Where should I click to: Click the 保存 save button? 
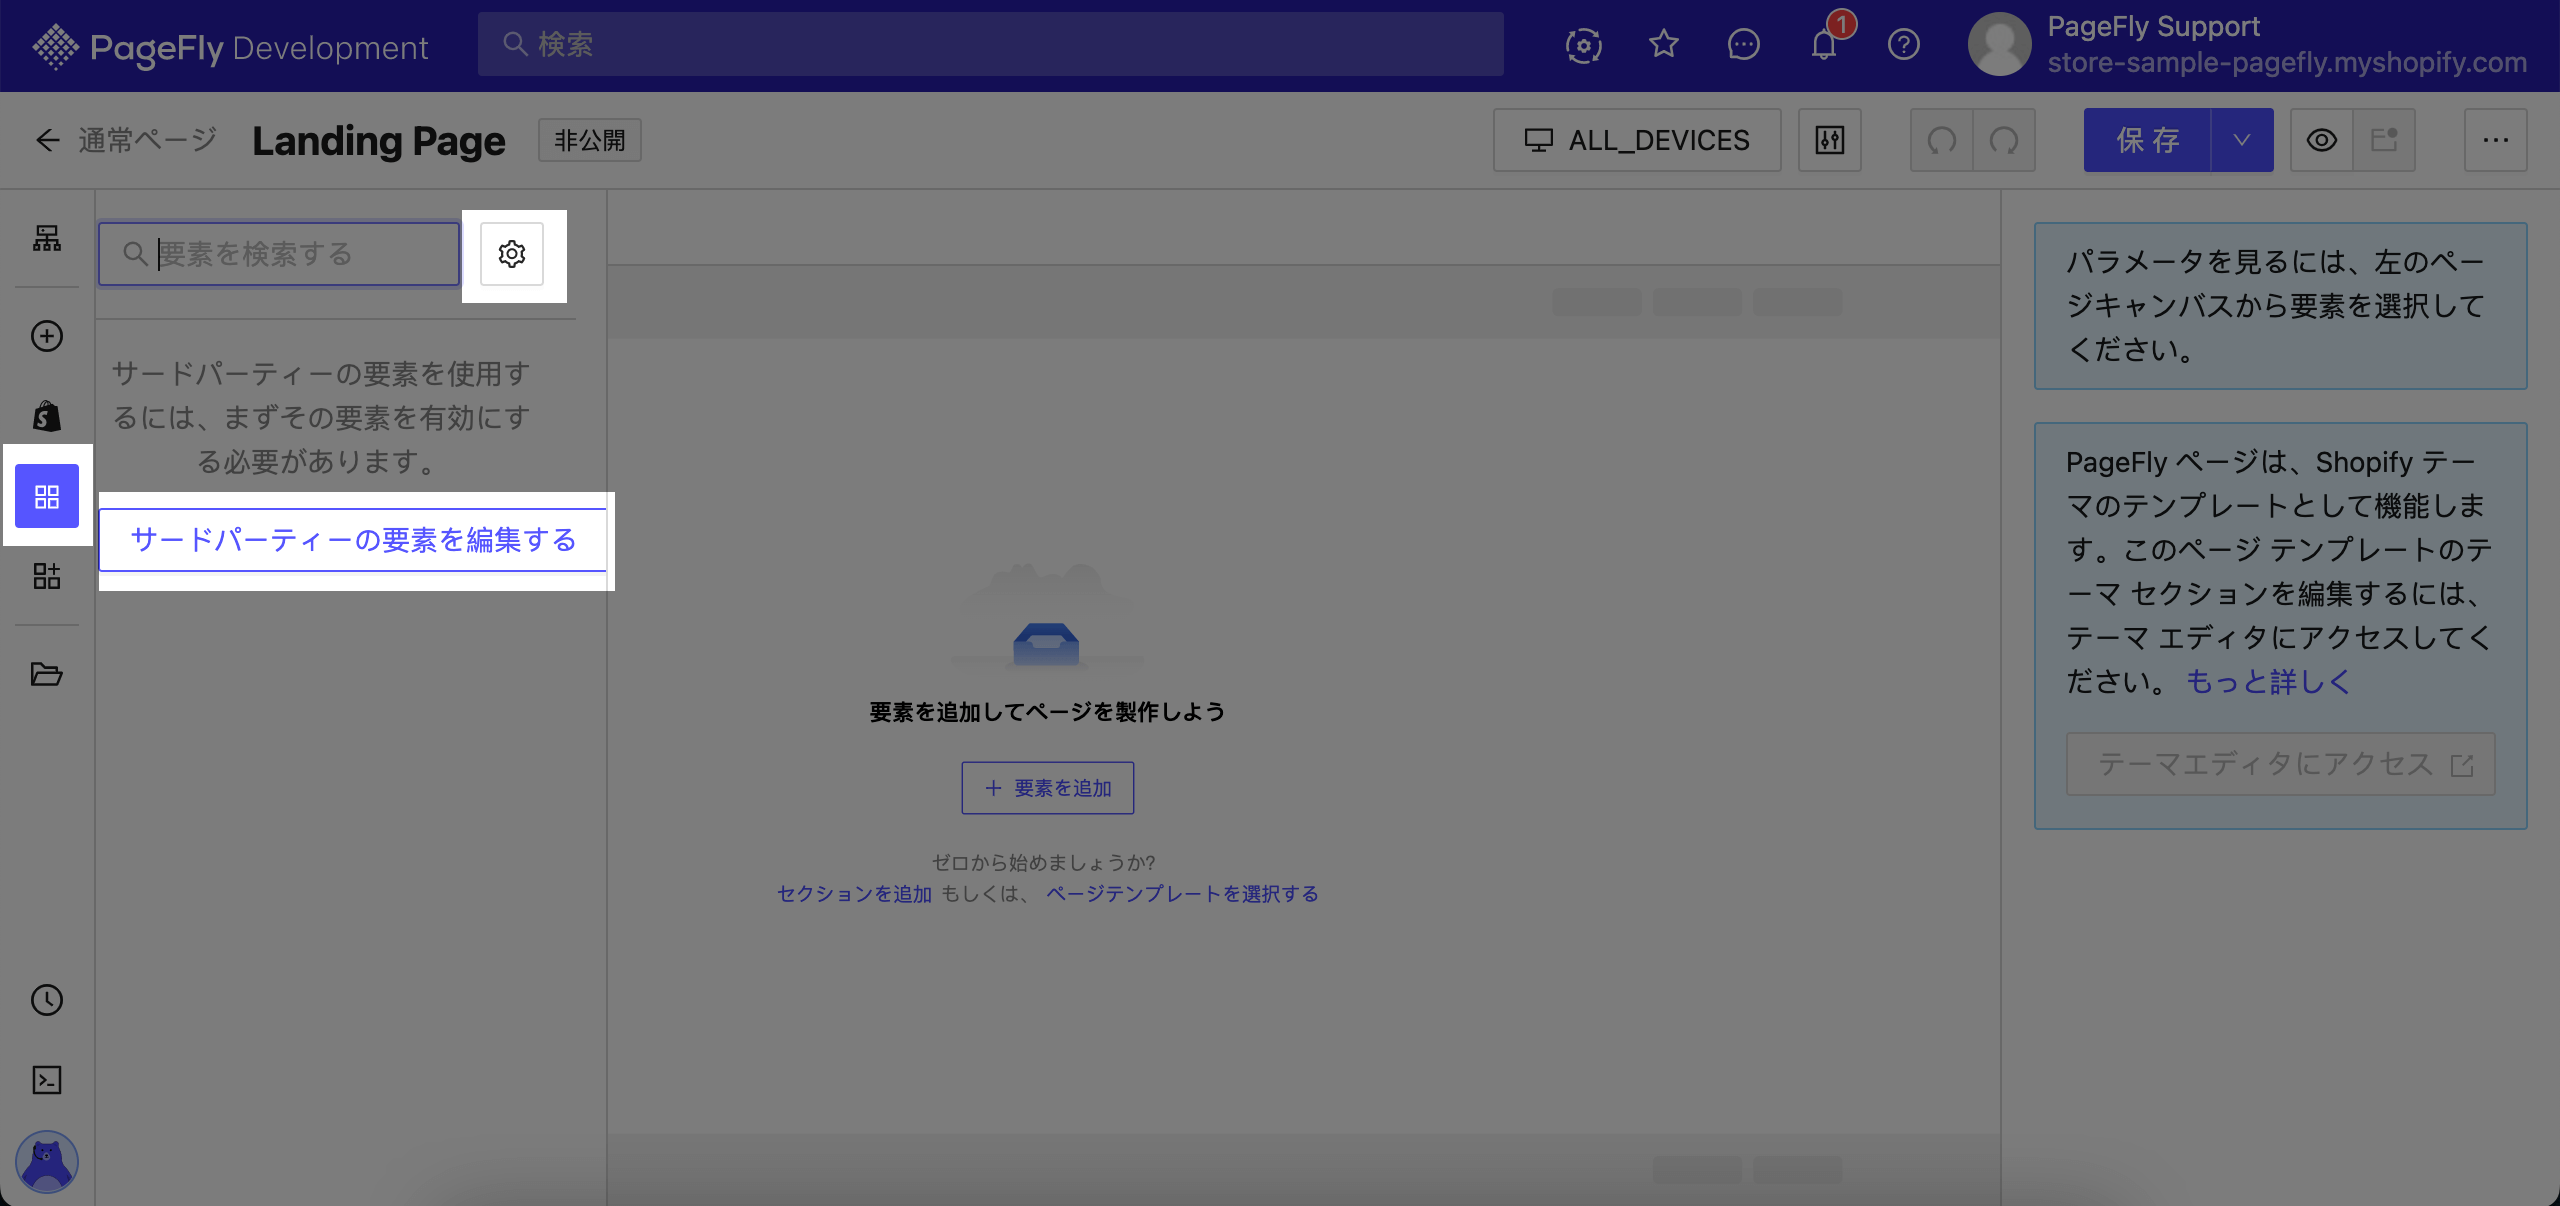click(2147, 140)
